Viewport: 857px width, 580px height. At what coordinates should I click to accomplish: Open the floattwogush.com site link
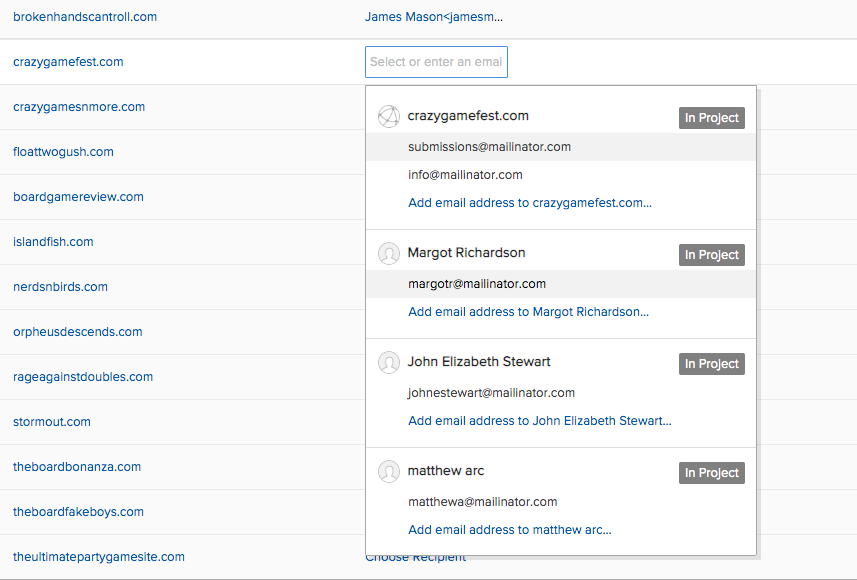pos(63,152)
